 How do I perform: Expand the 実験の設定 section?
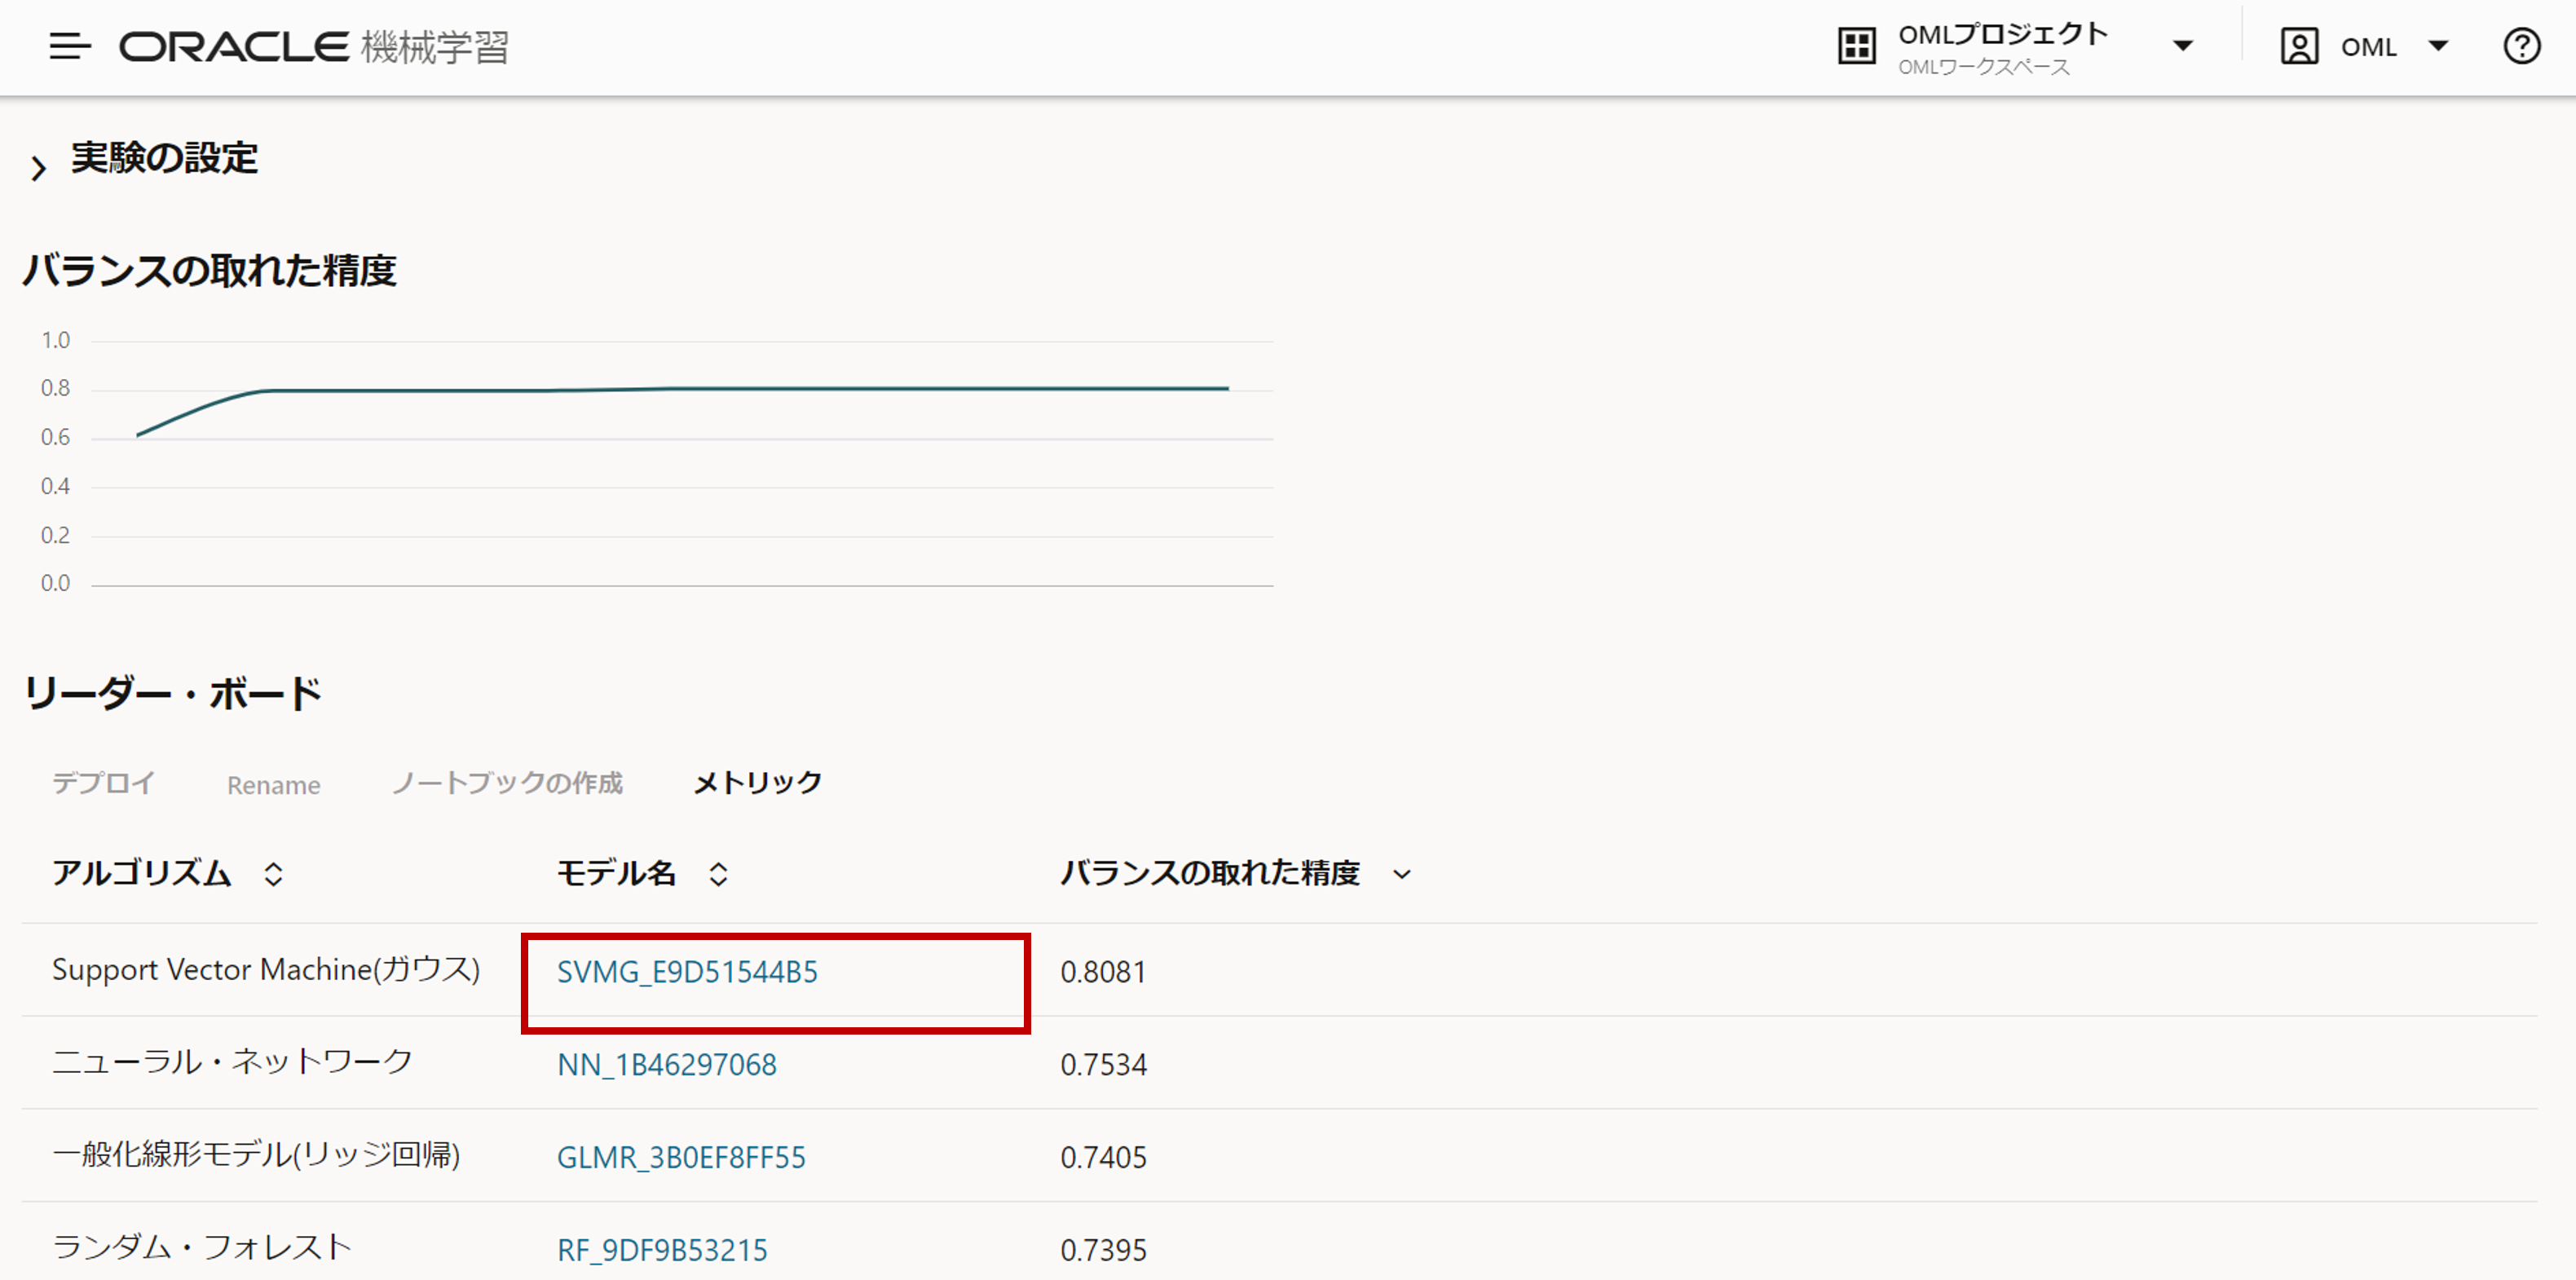click(38, 167)
